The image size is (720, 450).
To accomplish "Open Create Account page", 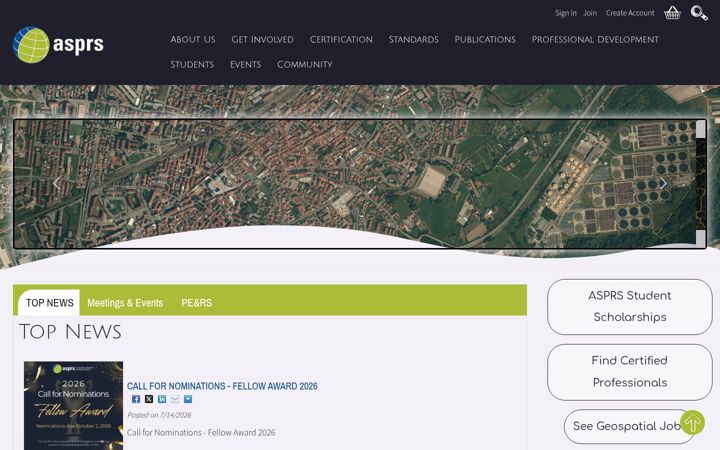I will [x=630, y=13].
